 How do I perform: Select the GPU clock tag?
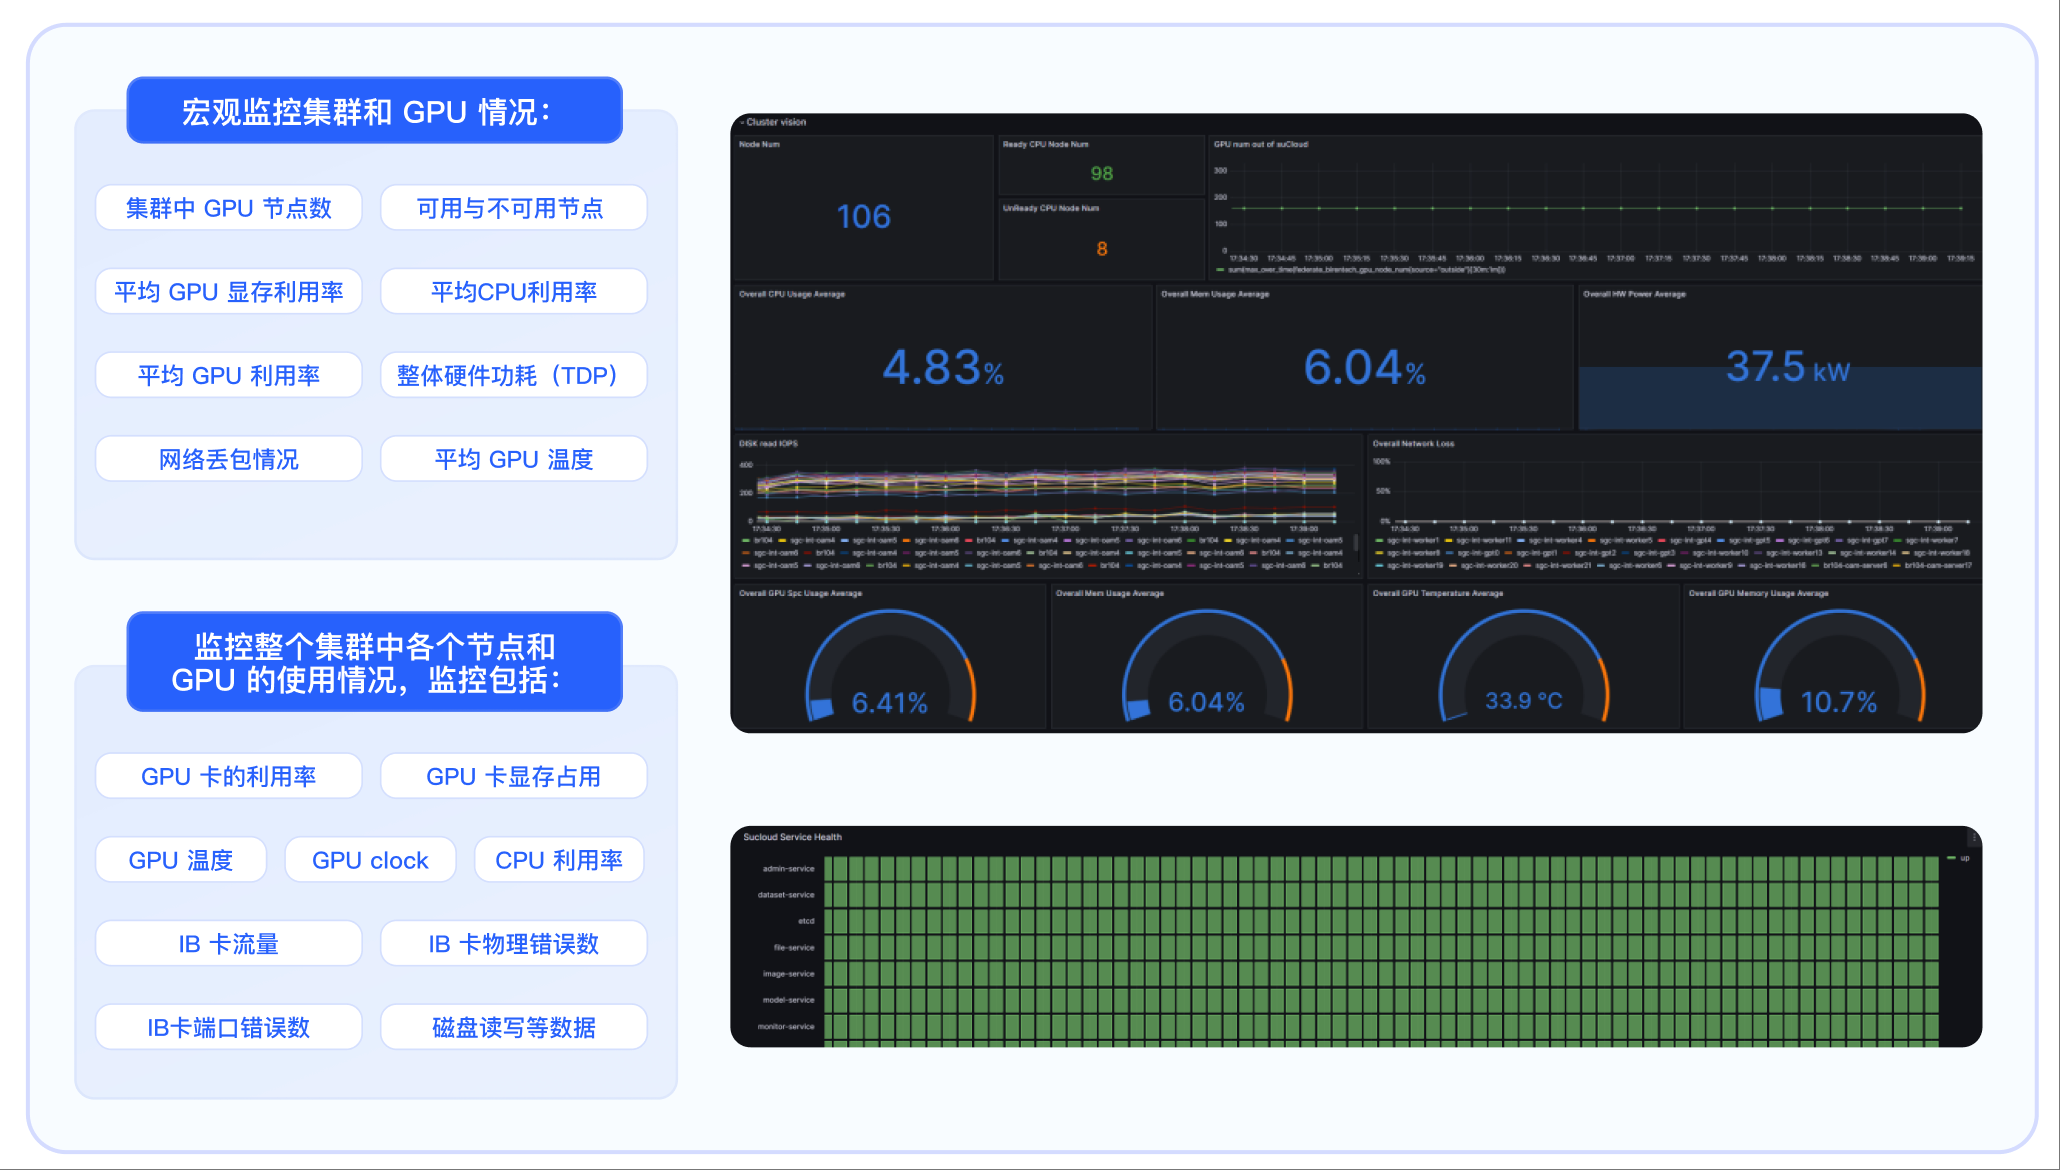[x=370, y=860]
